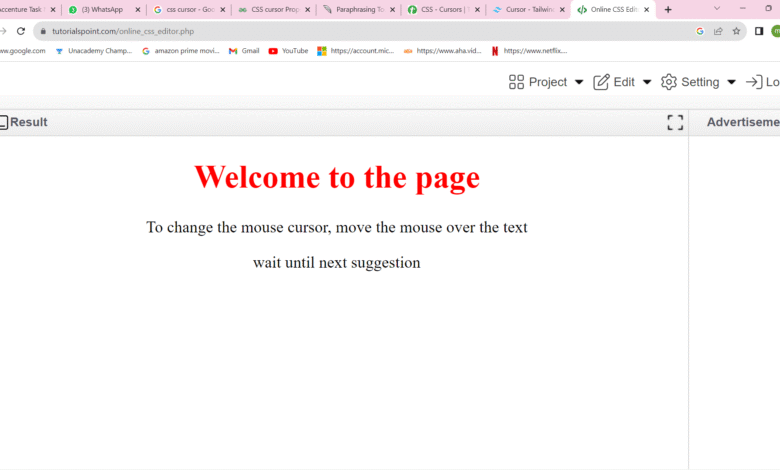Close the Cursor - Tailwind tab

coord(562,9)
